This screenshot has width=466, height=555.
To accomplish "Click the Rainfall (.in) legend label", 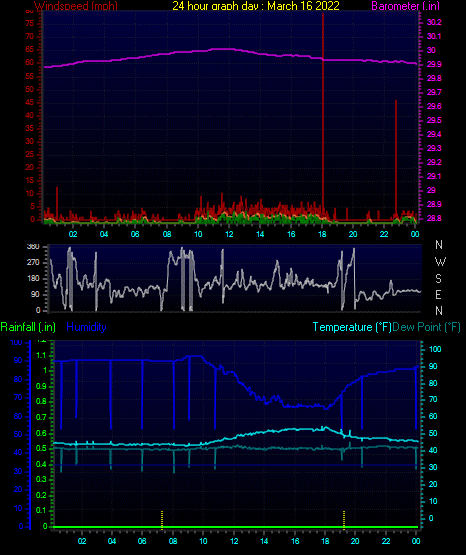I will [28, 327].
